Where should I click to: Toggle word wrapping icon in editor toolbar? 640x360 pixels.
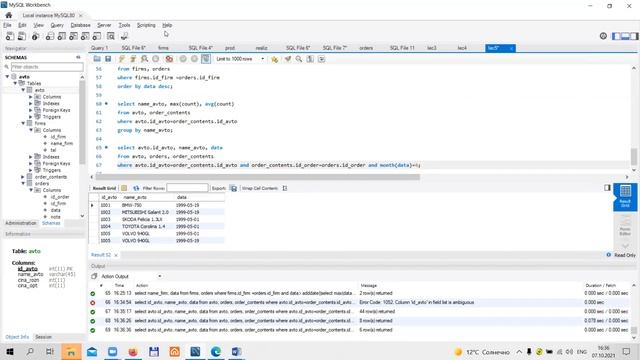coord(322,59)
